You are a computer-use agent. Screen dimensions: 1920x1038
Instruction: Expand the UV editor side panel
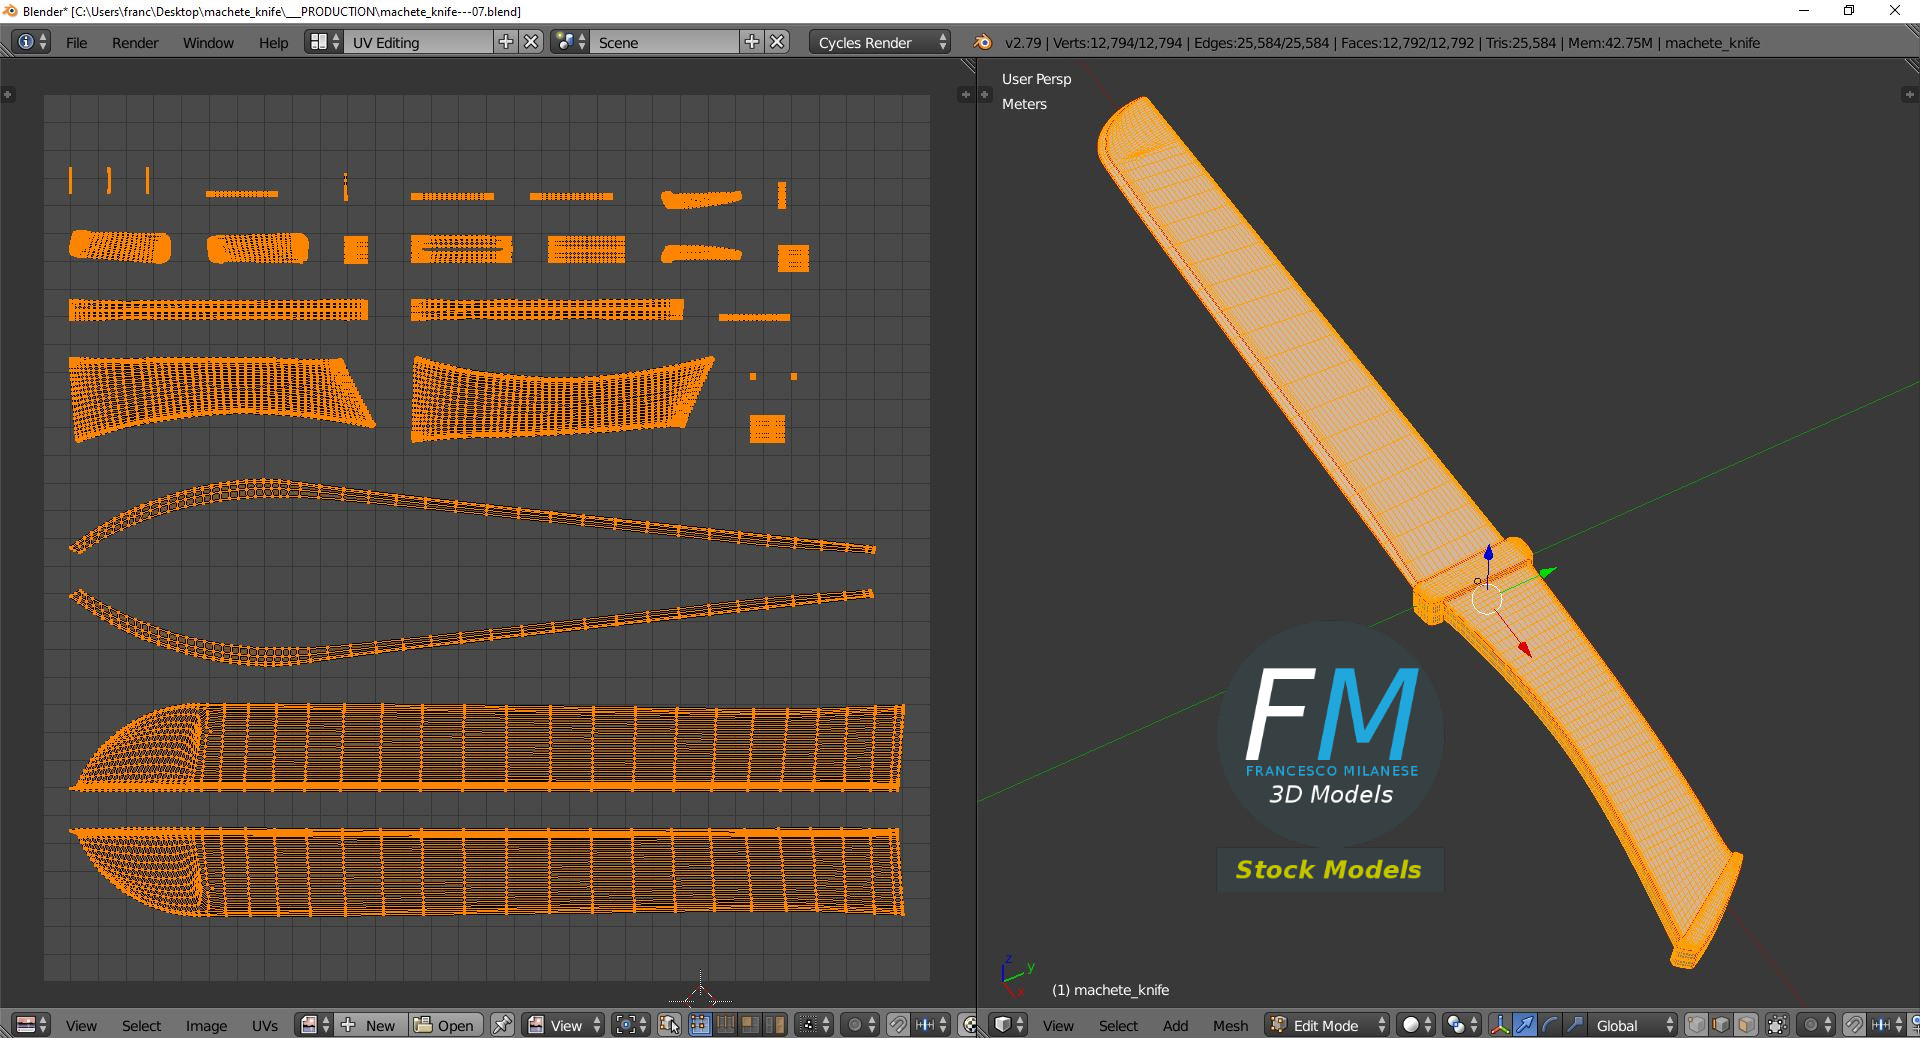[965, 94]
